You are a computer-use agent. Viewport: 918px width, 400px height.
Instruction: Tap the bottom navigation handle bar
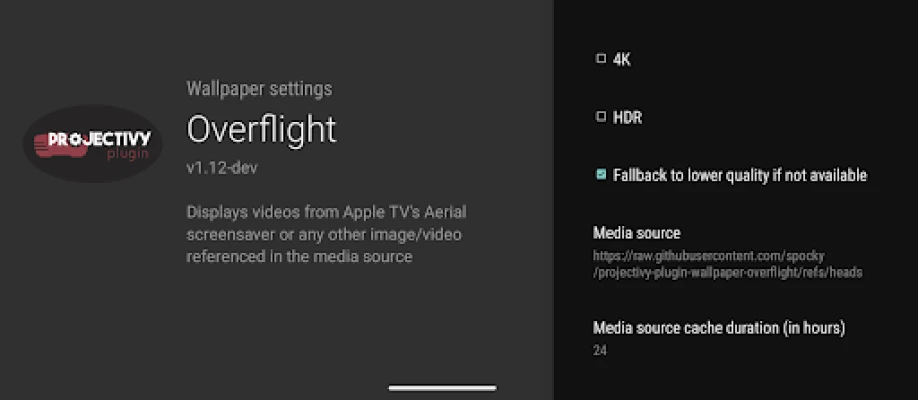[442, 387]
